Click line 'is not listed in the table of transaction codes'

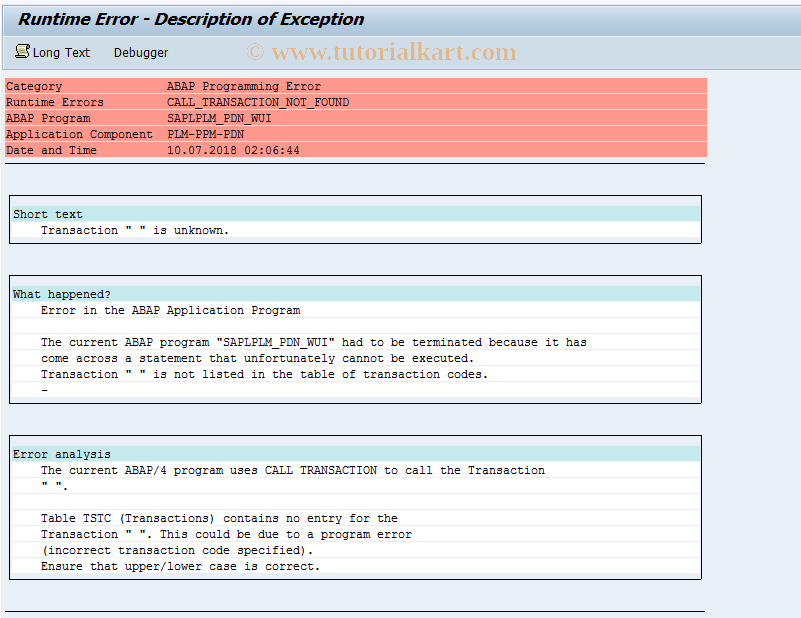point(265,374)
